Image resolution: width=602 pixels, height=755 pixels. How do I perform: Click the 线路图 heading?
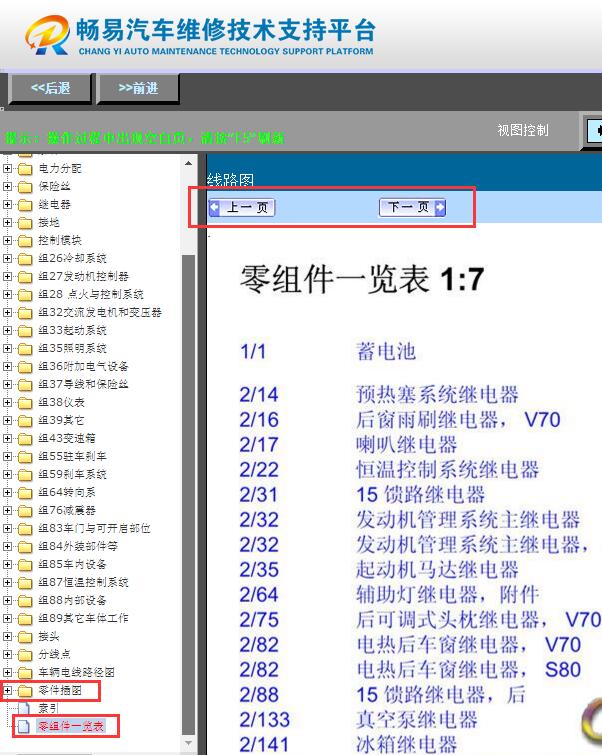tap(230, 180)
